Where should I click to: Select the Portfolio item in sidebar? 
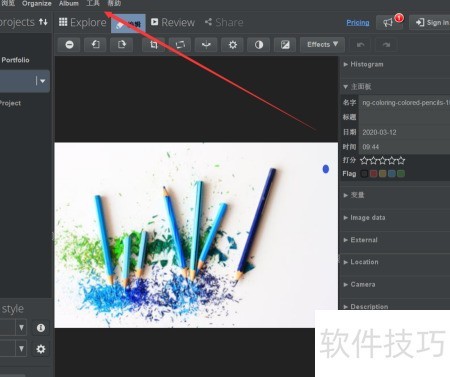pos(15,60)
